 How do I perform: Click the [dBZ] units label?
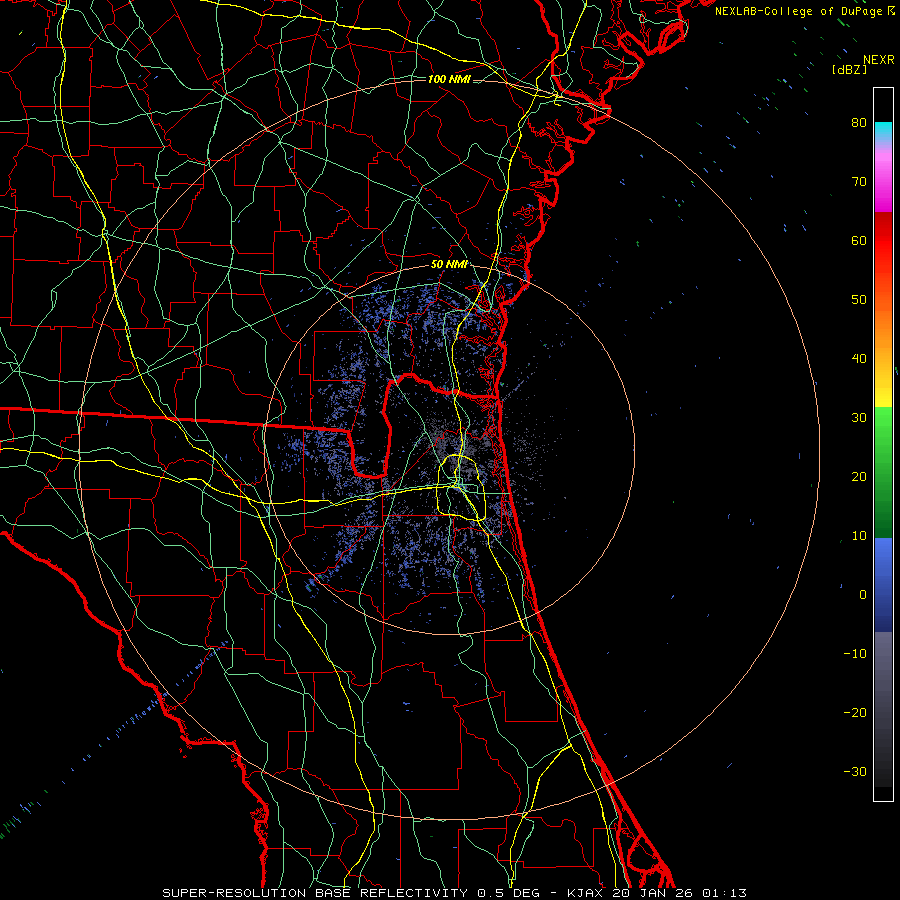coord(849,69)
